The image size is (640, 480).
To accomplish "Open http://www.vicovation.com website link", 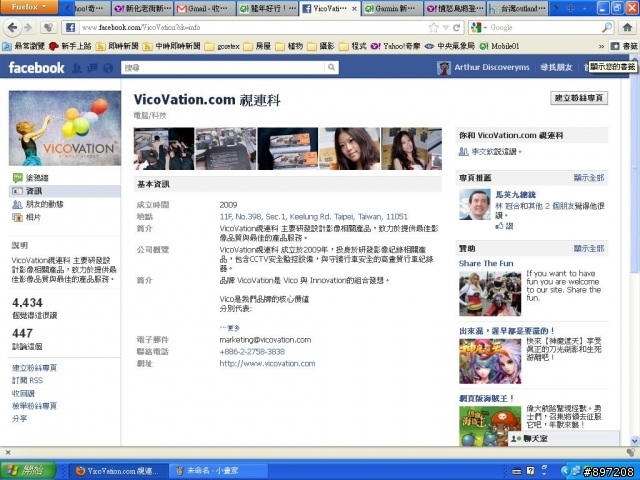I will pos(267,364).
